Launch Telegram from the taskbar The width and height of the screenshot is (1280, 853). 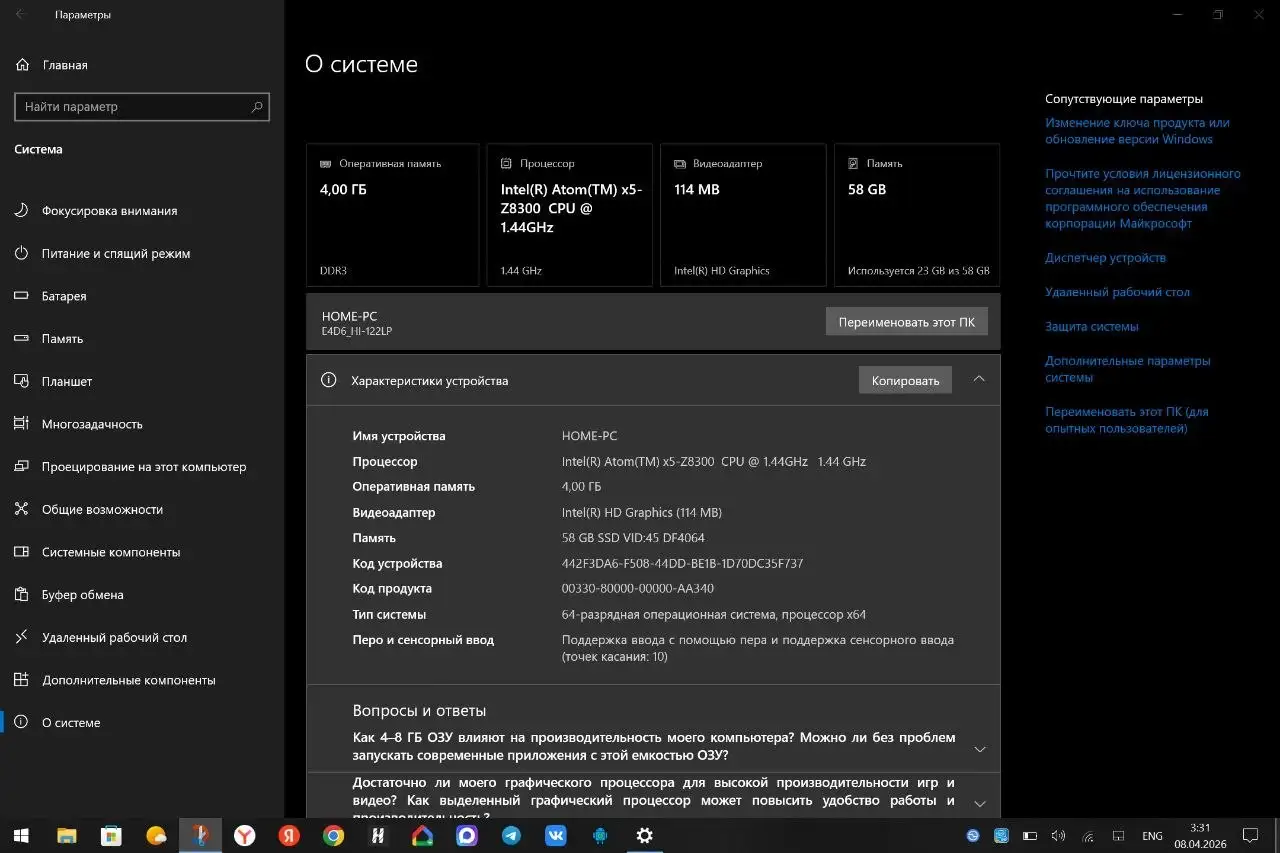(511, 835)
